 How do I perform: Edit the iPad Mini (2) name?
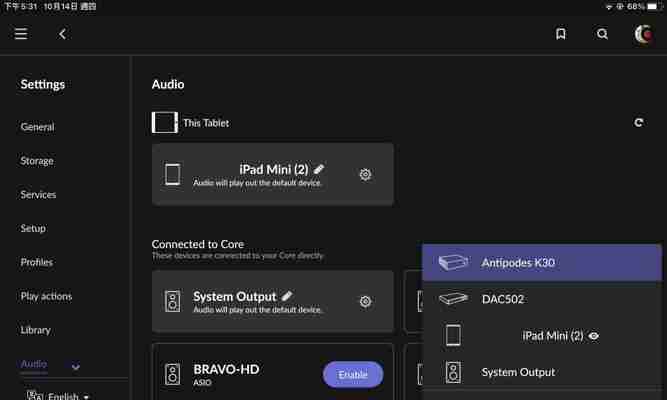(x=319, y=169)
